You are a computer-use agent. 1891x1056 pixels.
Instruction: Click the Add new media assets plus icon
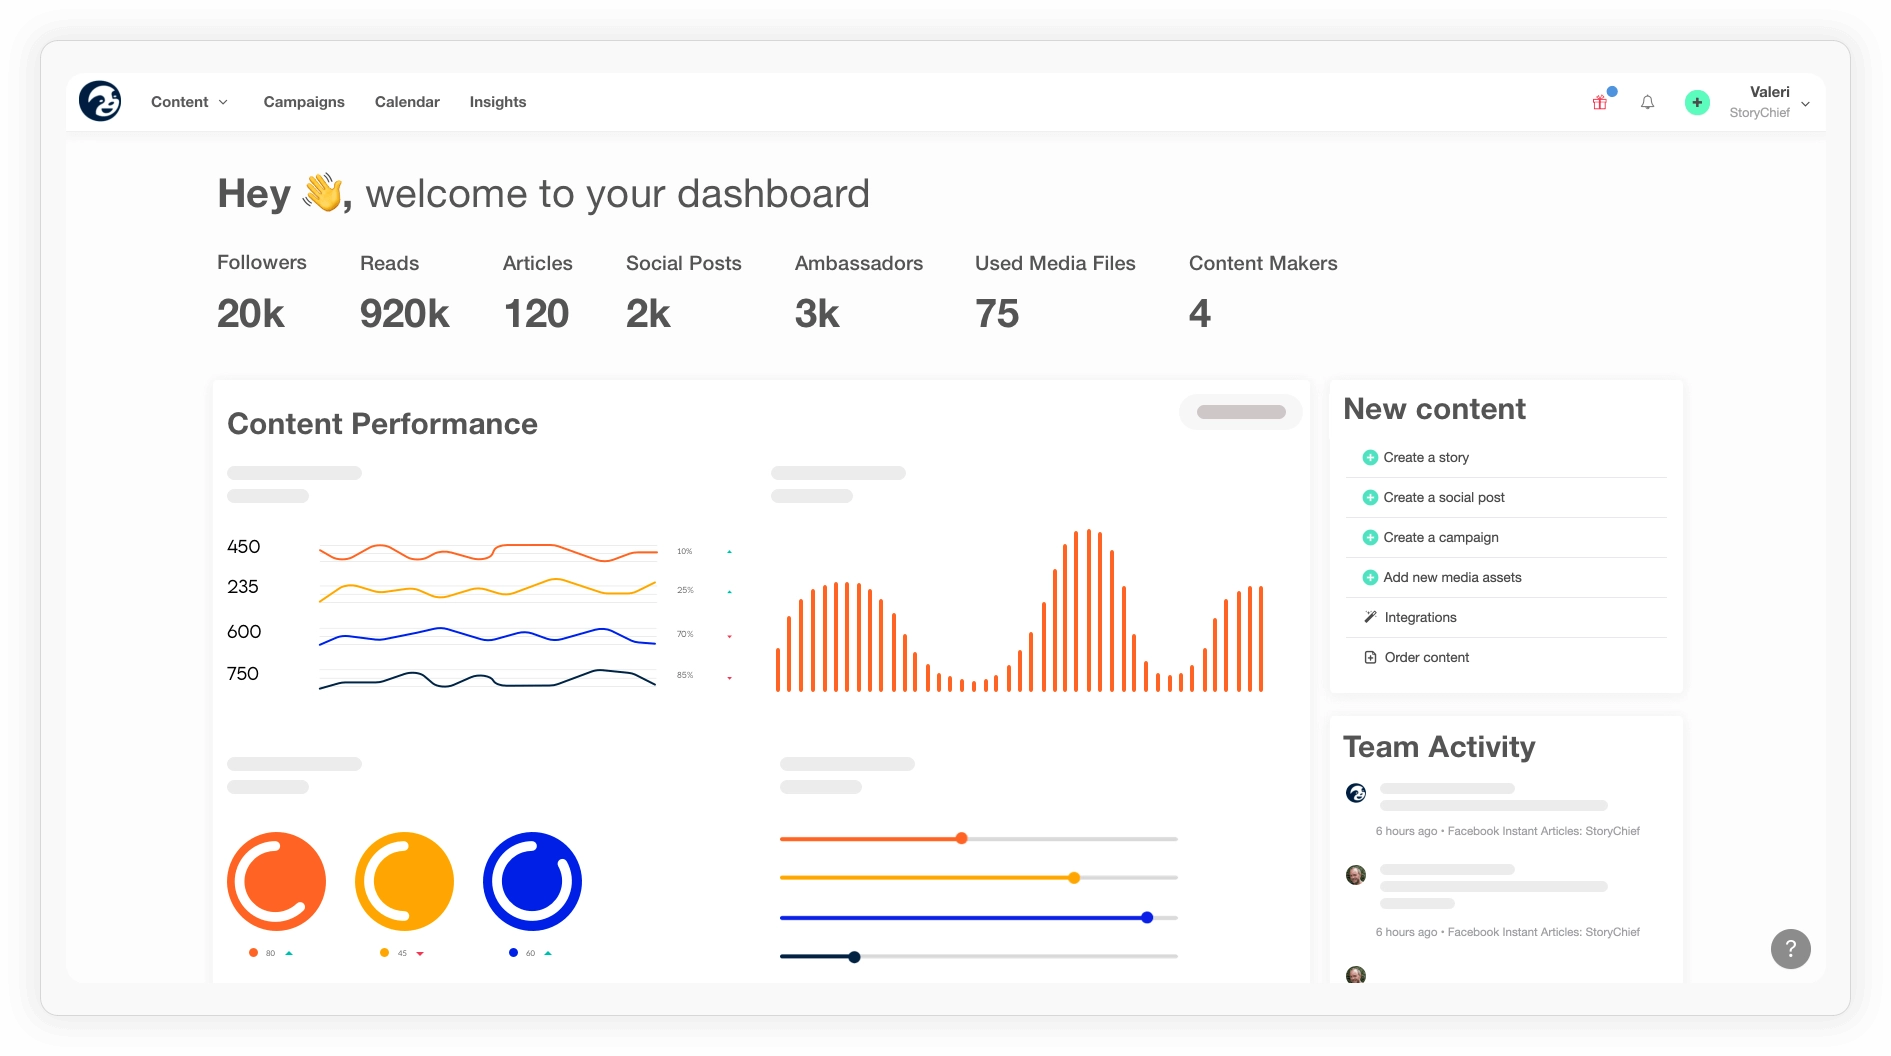(1370, 577)
